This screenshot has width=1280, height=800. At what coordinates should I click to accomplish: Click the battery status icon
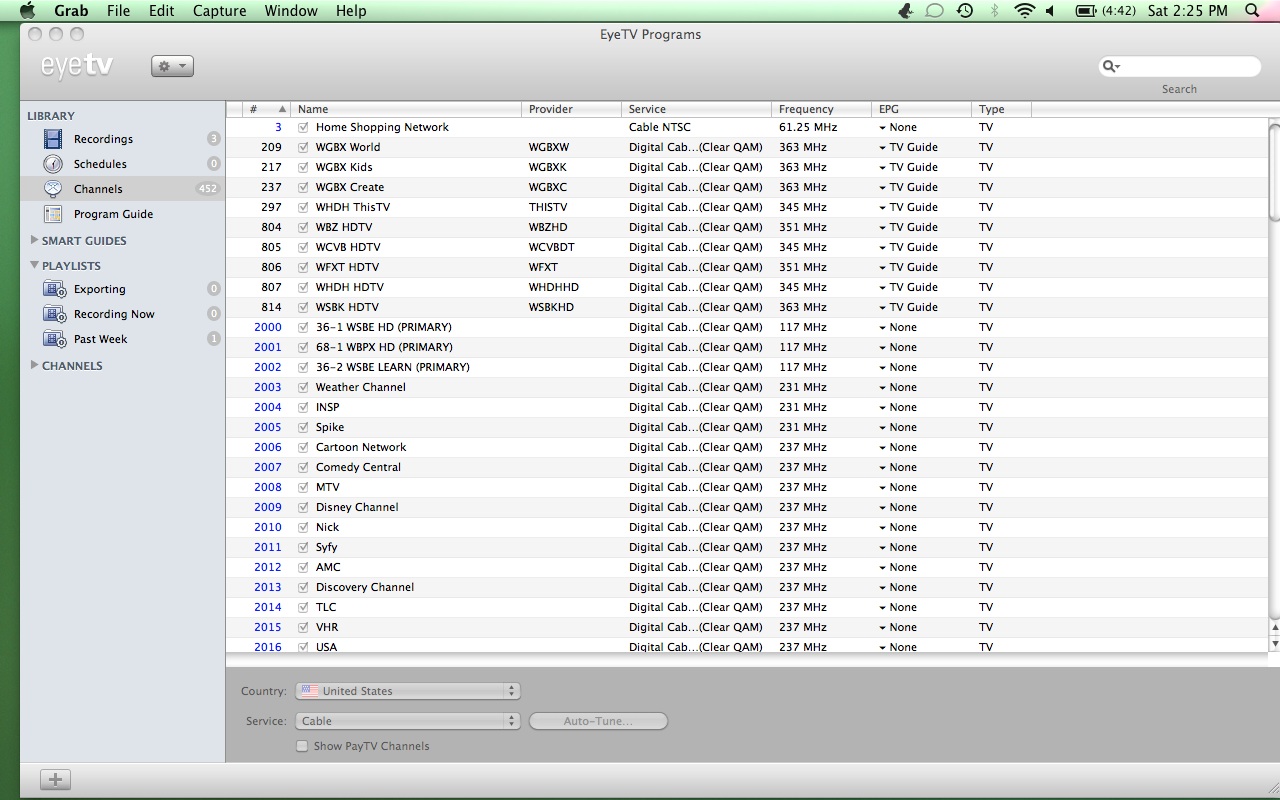[1085, 11]
